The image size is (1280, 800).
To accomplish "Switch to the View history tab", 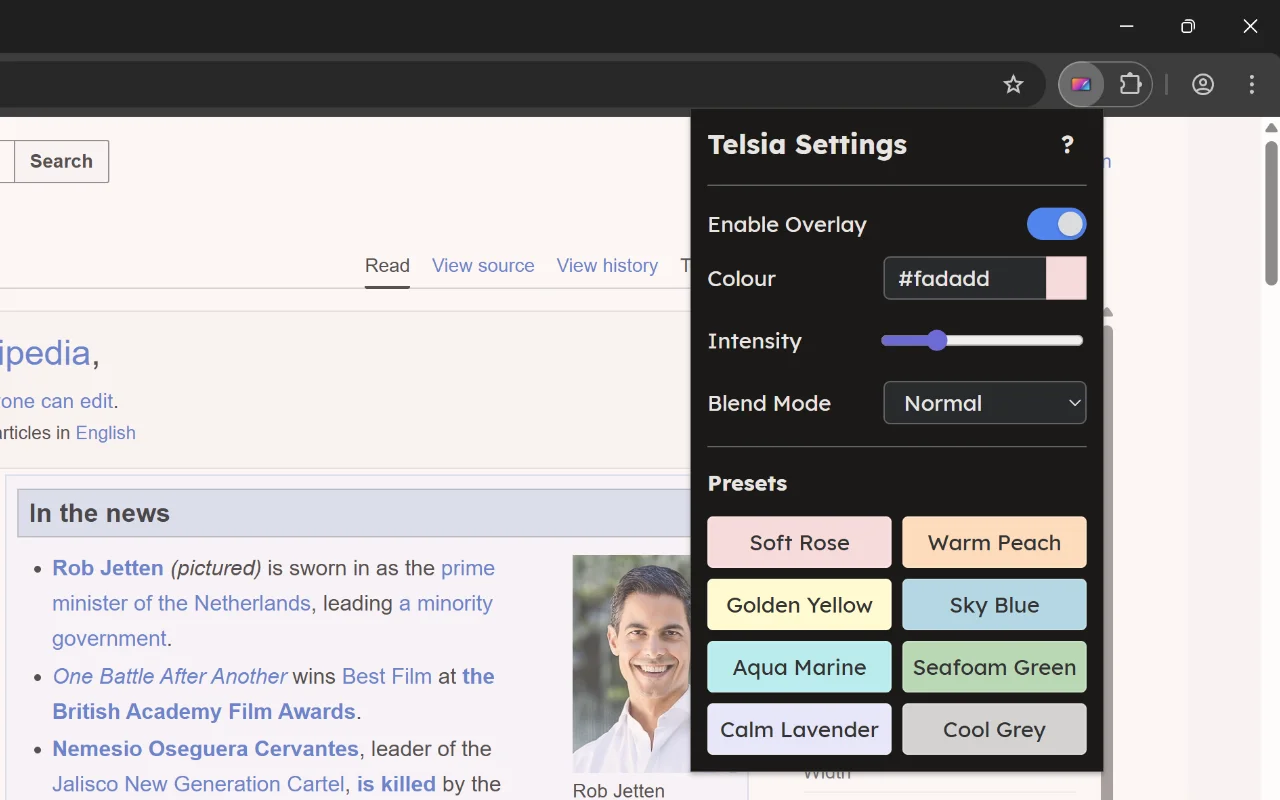I will 607,265.
